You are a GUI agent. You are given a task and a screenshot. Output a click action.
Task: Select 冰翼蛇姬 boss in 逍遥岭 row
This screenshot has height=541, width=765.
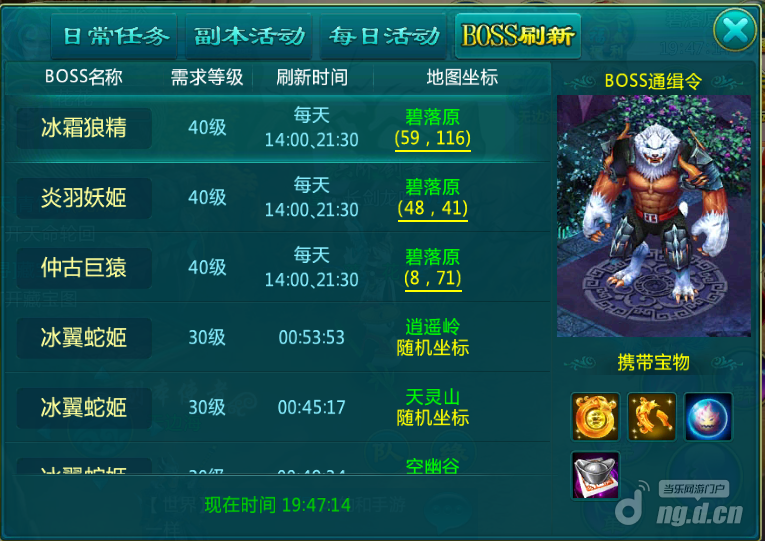pos(84,338)
